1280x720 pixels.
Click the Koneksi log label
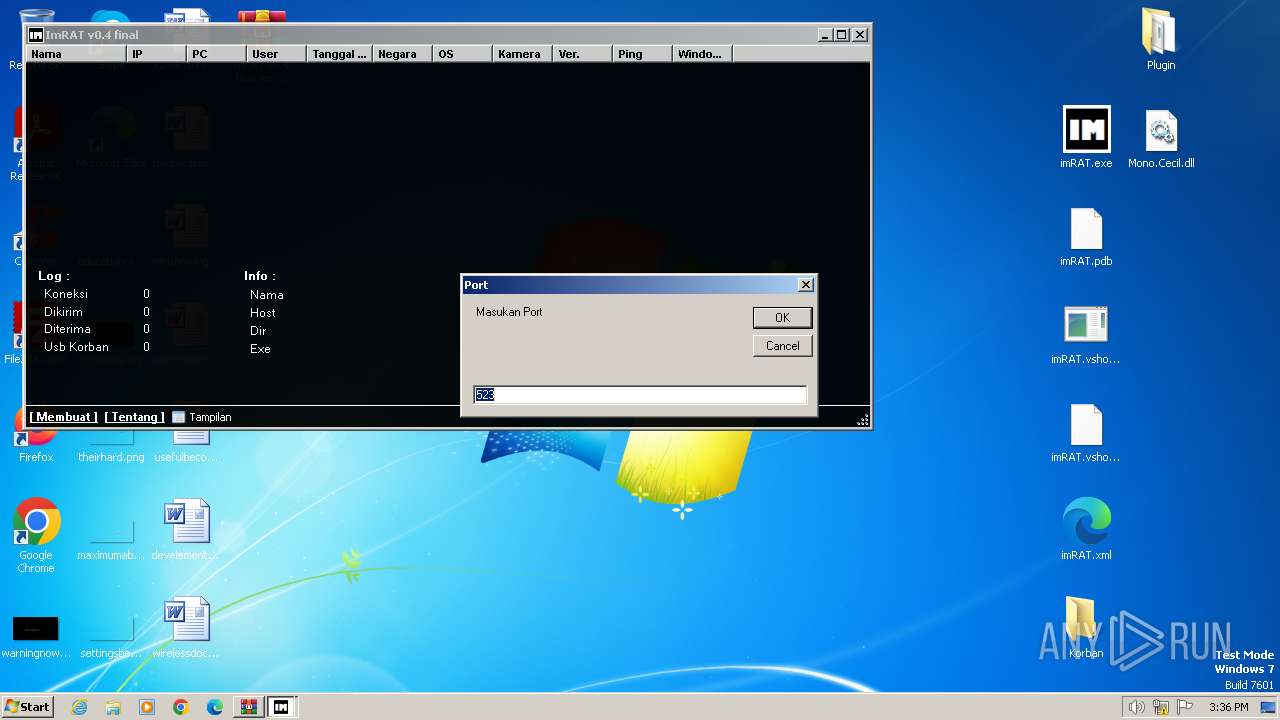tap(66, 294)
